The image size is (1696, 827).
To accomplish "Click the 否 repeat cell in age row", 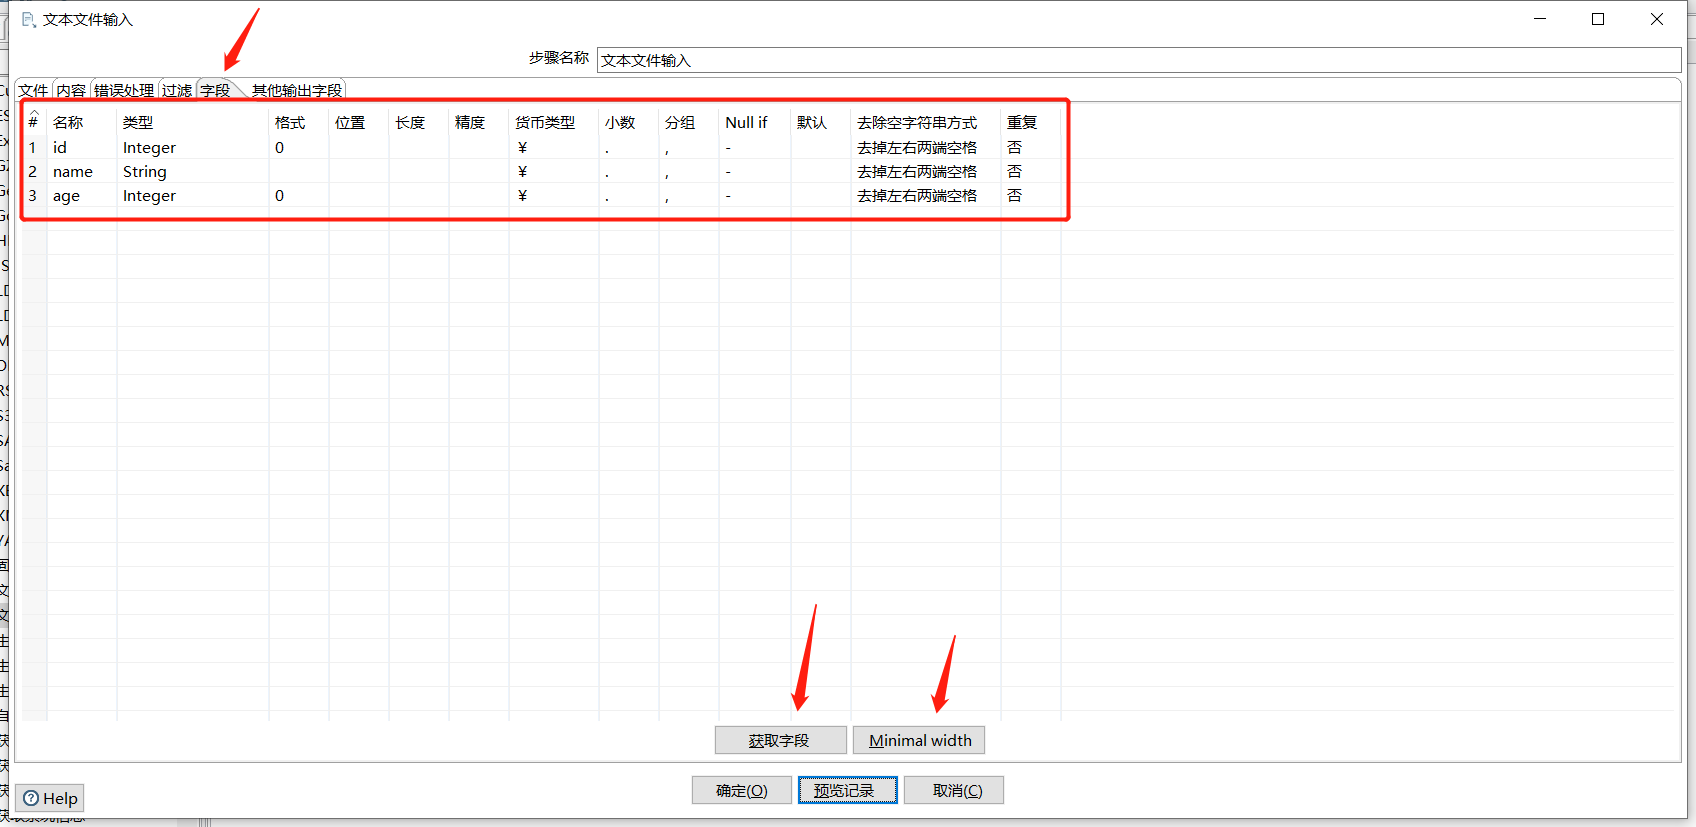I will [1031, 195].
